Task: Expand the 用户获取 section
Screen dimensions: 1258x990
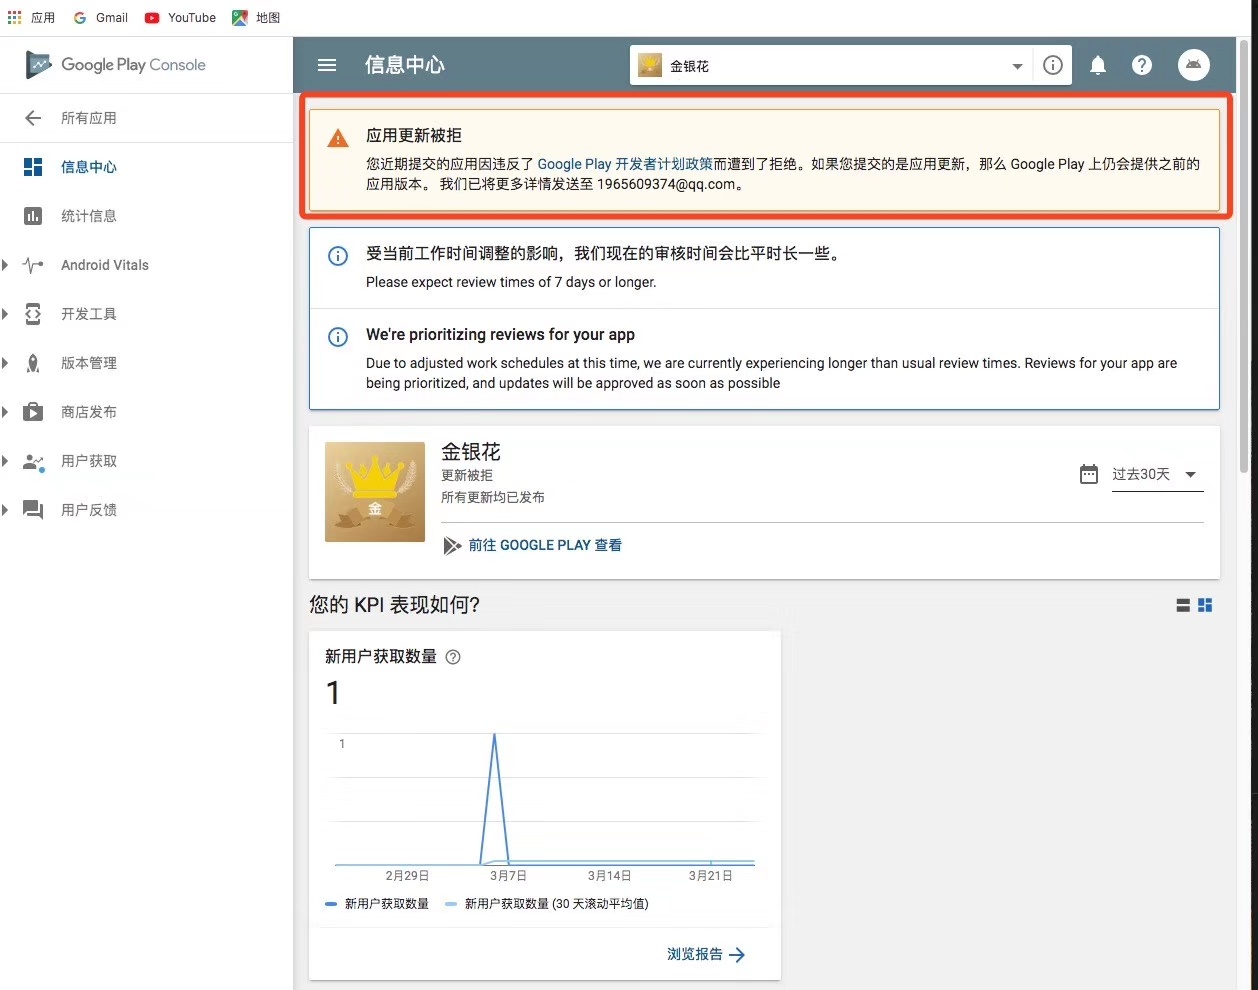Action: pos(5,461)
